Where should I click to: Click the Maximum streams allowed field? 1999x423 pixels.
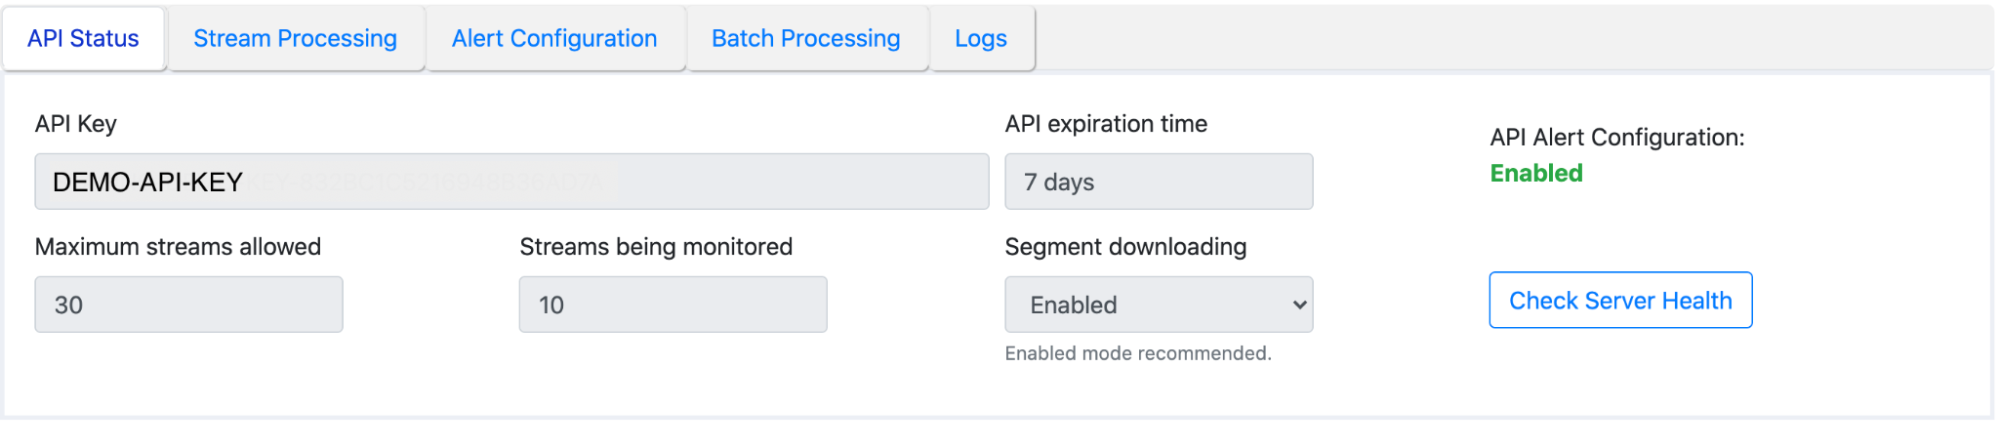[x=188, y=305]
